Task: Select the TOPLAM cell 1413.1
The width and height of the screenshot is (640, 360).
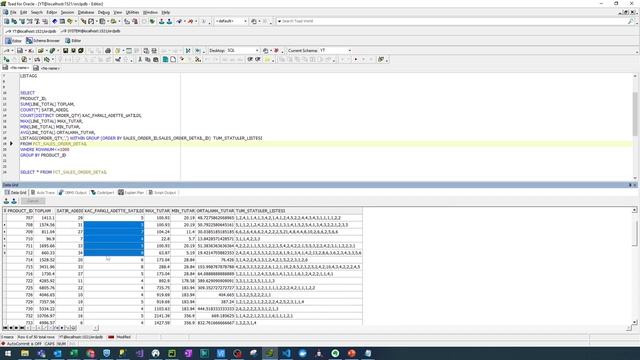Action: pos(44,218)
